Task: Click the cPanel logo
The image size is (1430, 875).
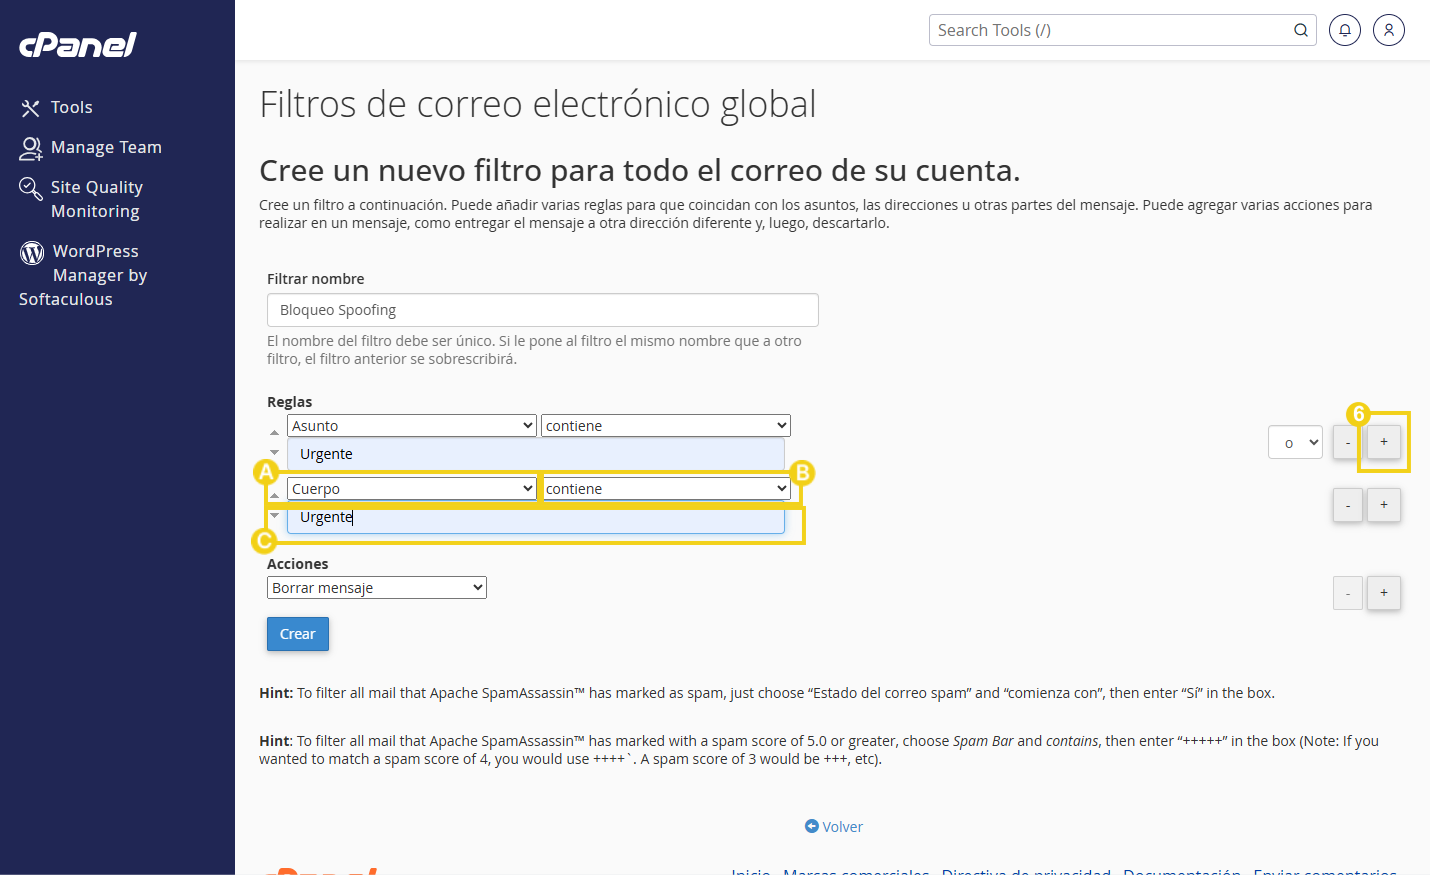Action: point(77,44)
